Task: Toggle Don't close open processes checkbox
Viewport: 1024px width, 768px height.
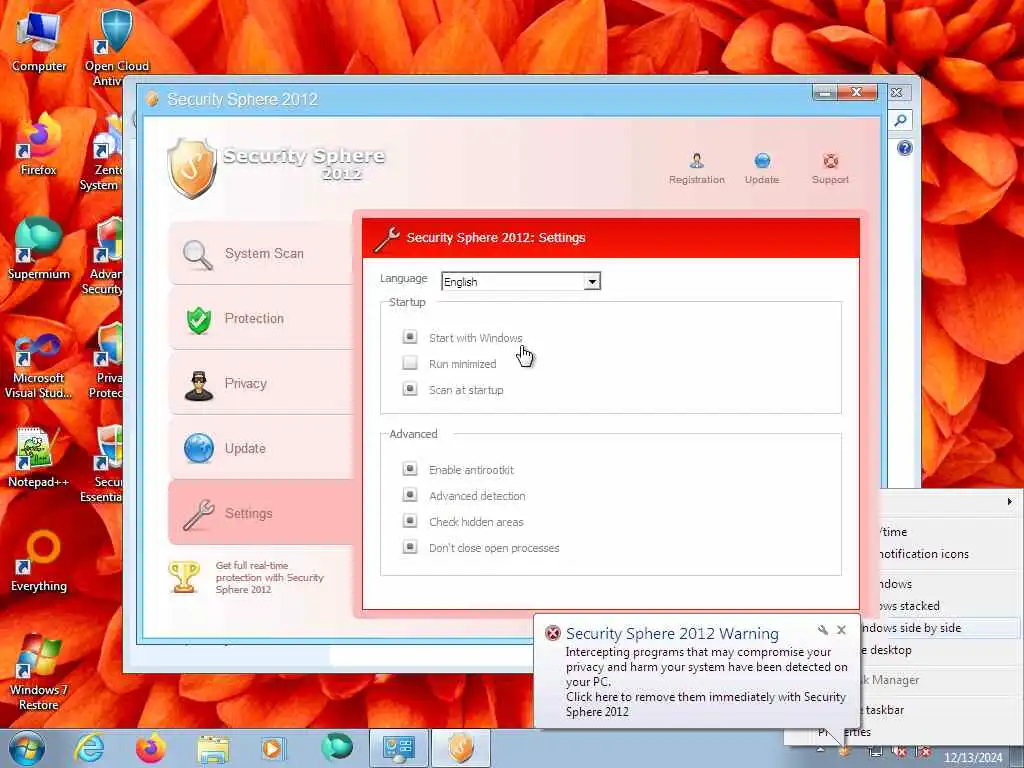Action: (x=409, y=547)
